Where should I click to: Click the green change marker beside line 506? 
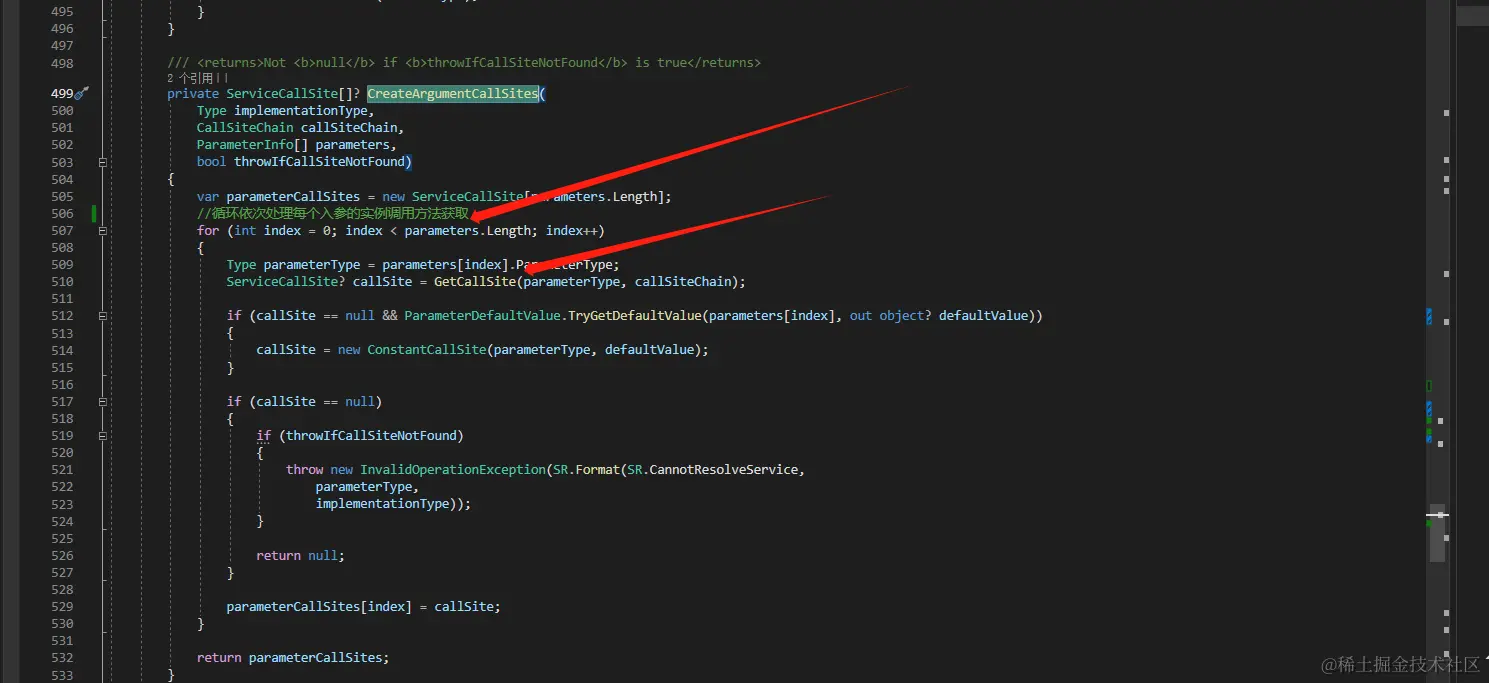coord(94,214)
